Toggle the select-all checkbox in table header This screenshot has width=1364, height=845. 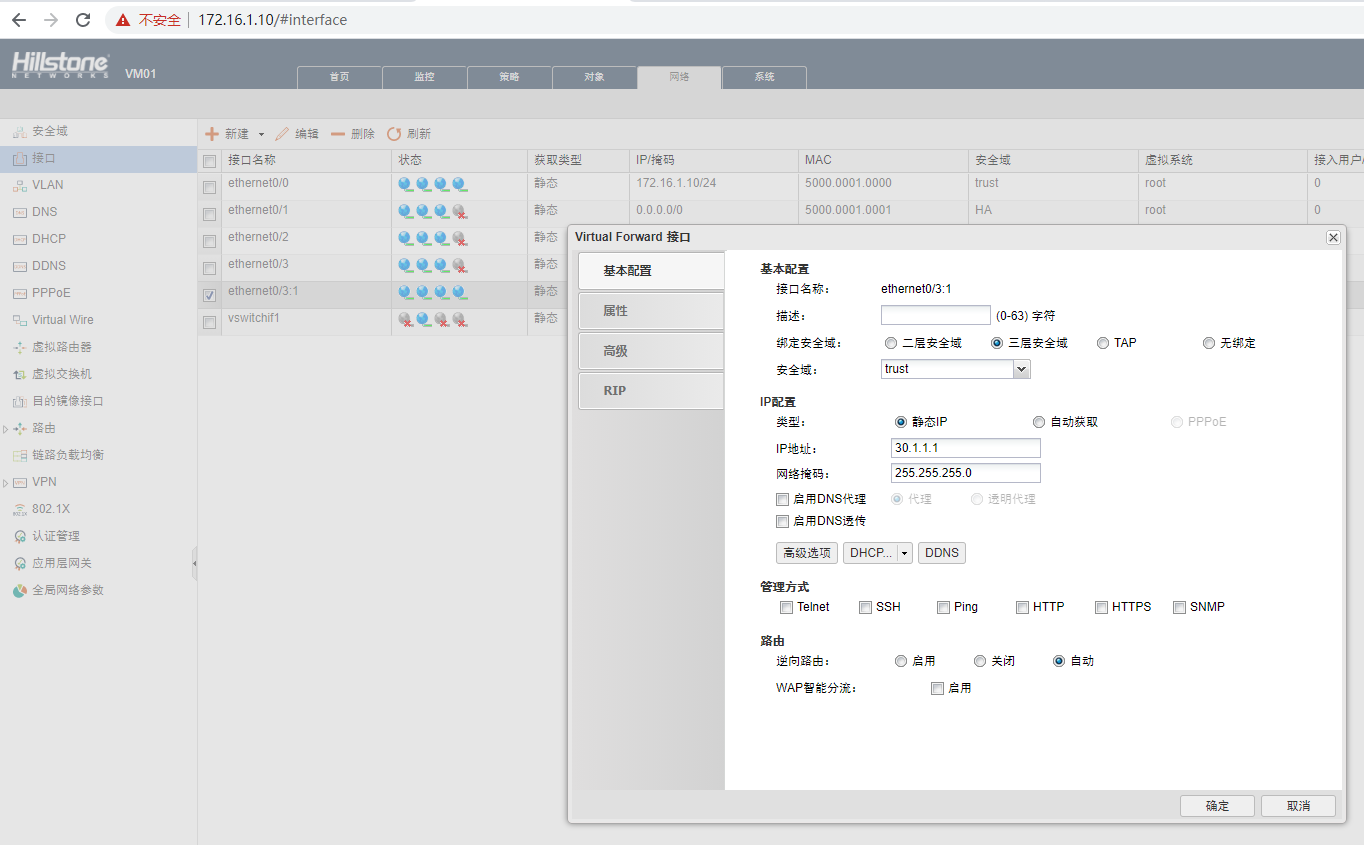pos(209,161)
